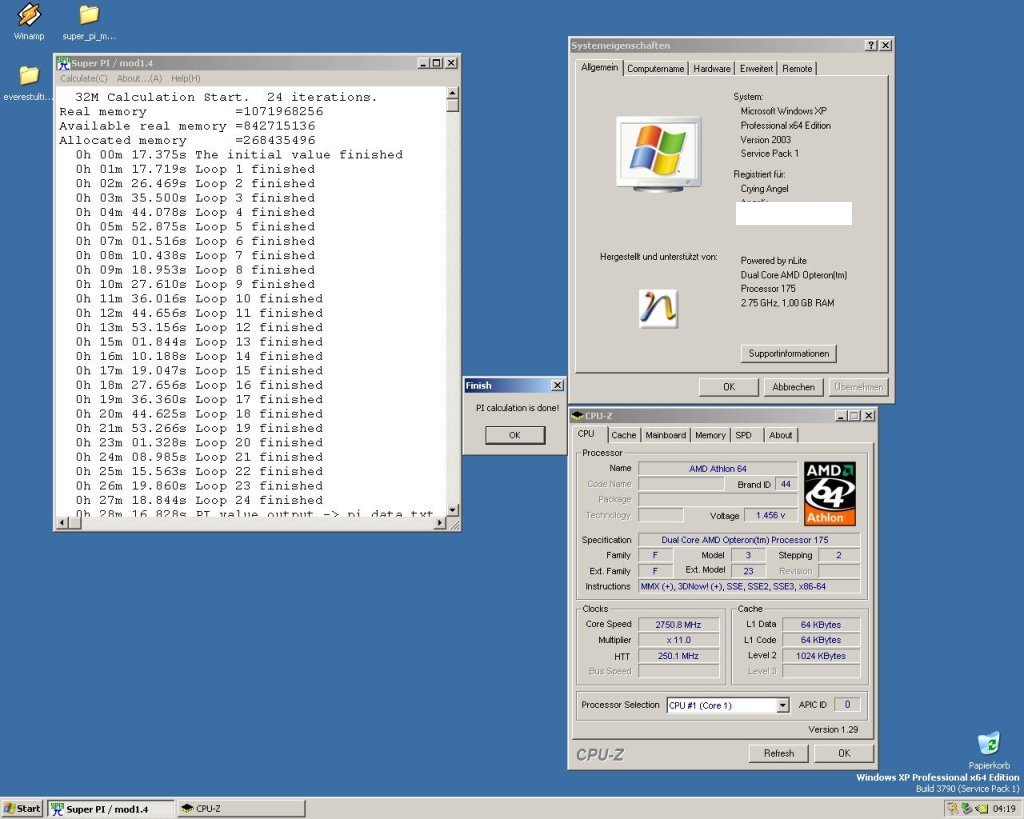This screenshot has width=1024, height=819.
Task: Select the Hardware tab in Systemeigenschaften
Action: coord(712,69)
